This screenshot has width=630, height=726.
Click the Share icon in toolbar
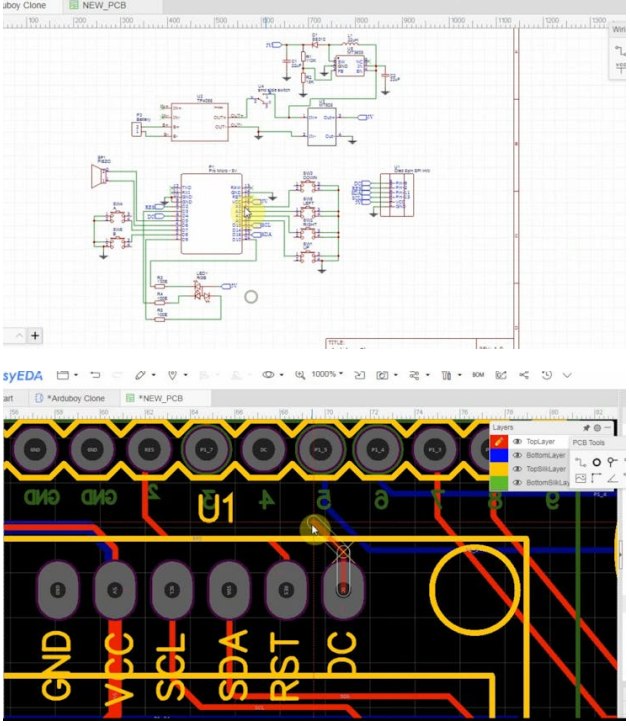click(x=523, y=375)
